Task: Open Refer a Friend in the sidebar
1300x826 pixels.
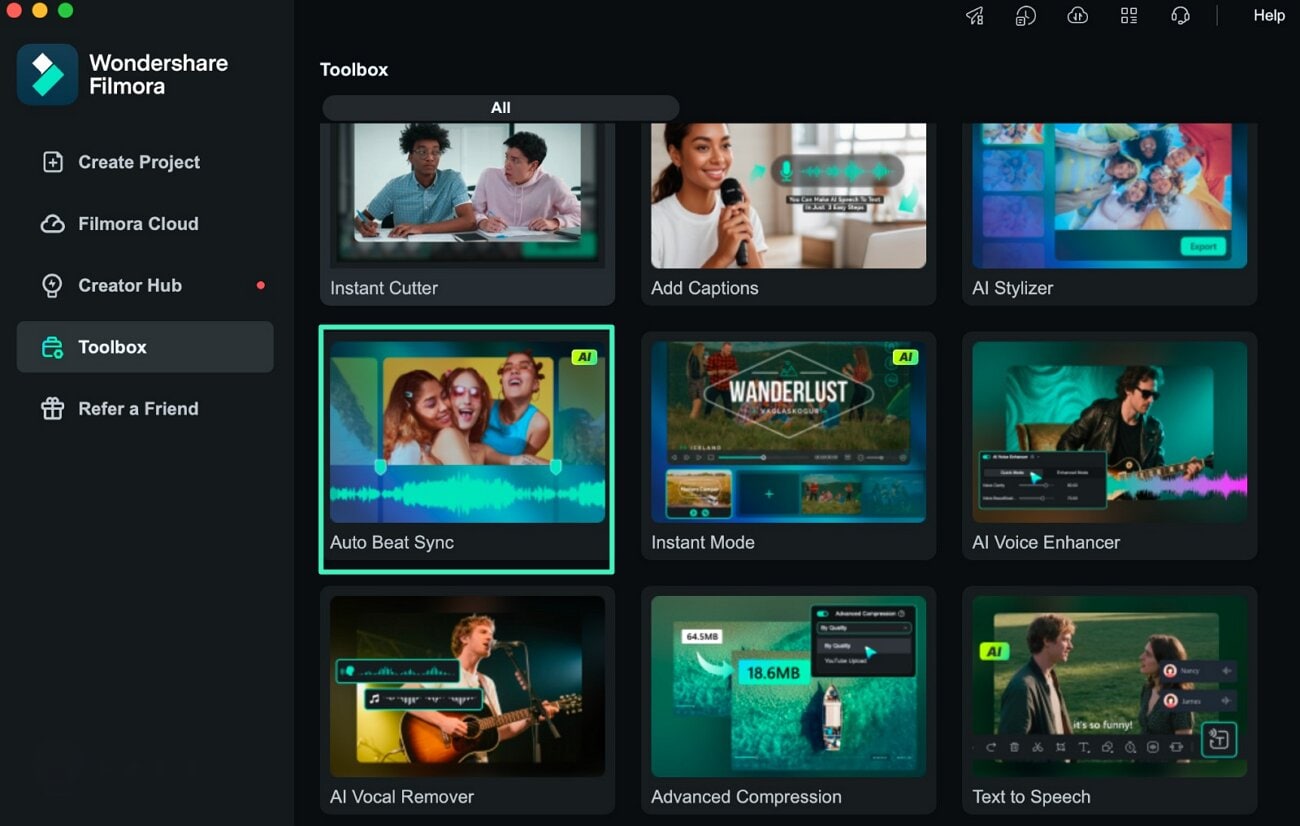Action: tap(145, 408)
